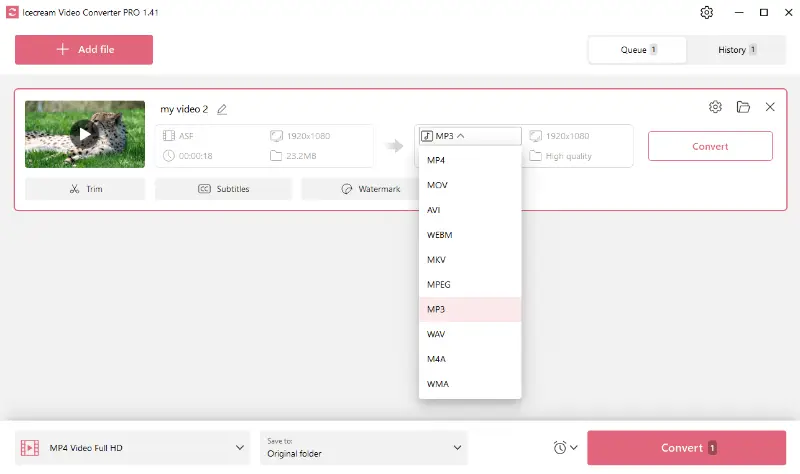
Task: Open the Trim tool
Action: tap(85, 189)
